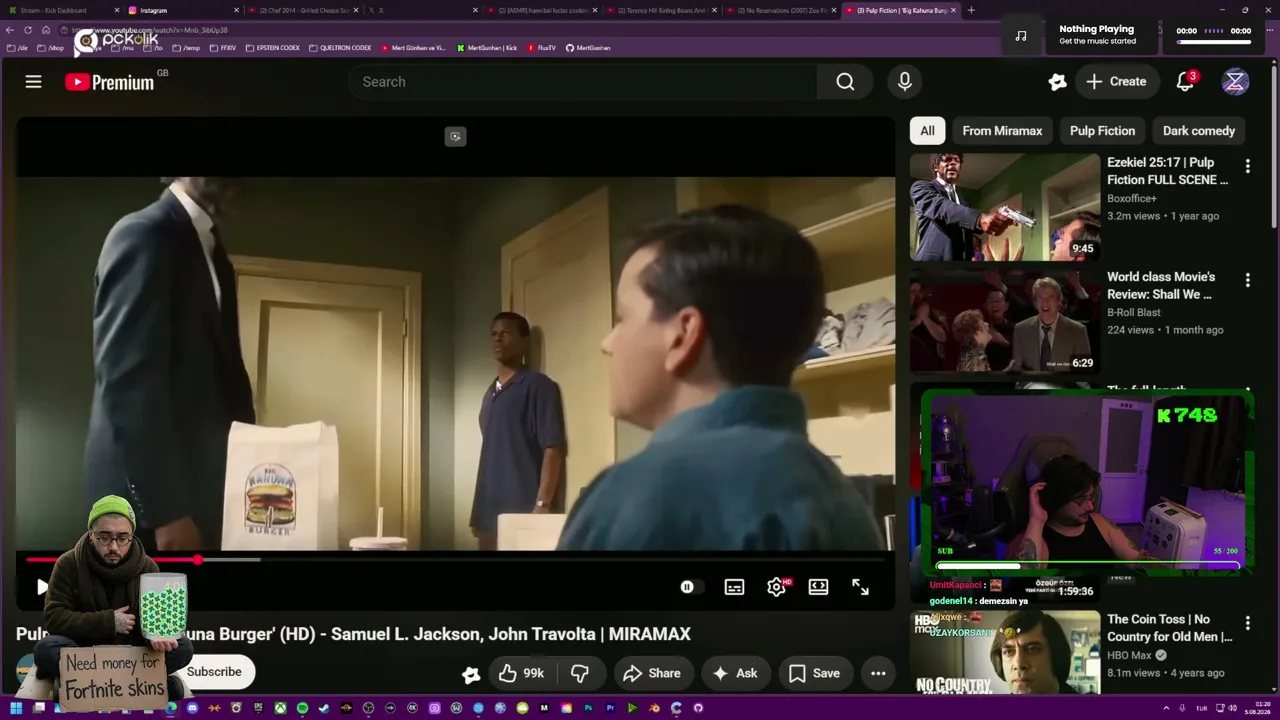Open the account avatar menu
The height and width of the screenshot is (720, 1280).
1235,82
